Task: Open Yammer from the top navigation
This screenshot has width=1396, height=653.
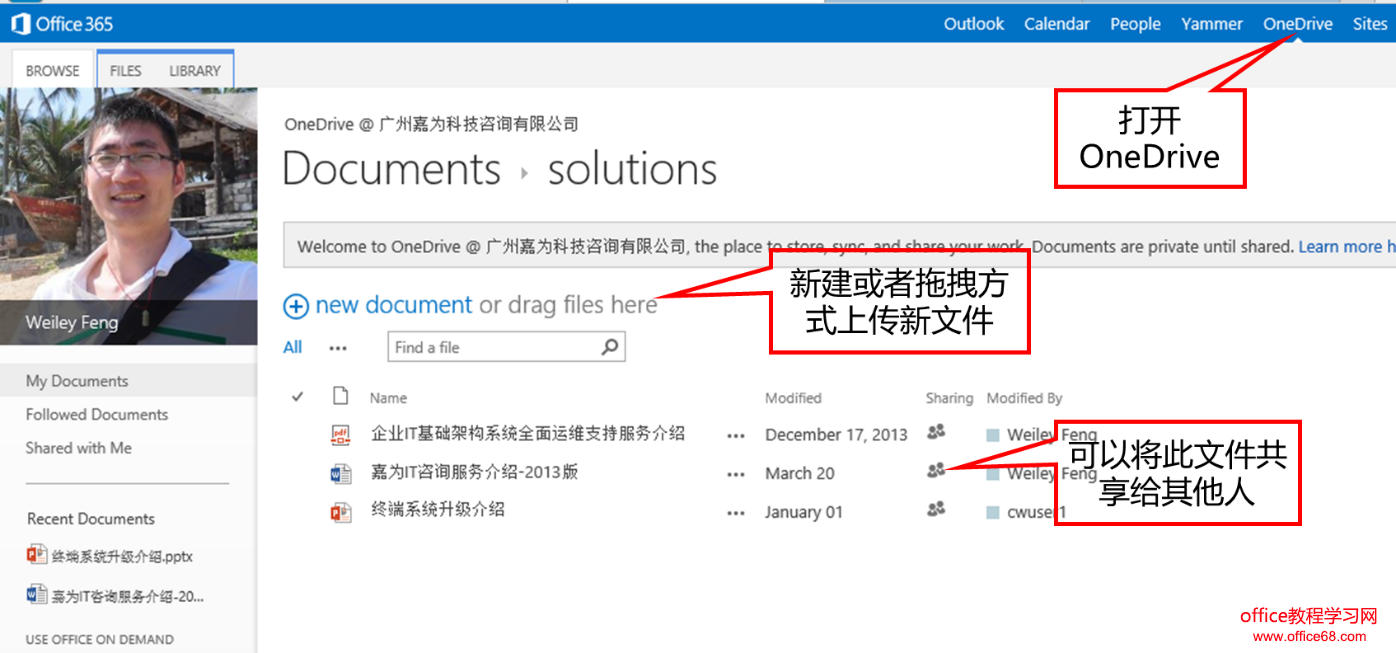Action: (x=1212, y=24)
